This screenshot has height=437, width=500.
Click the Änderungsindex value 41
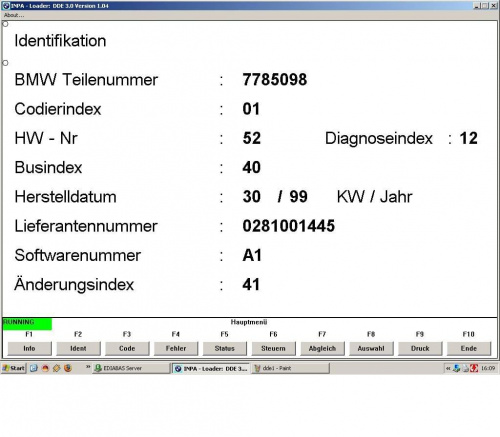point(251,285)
